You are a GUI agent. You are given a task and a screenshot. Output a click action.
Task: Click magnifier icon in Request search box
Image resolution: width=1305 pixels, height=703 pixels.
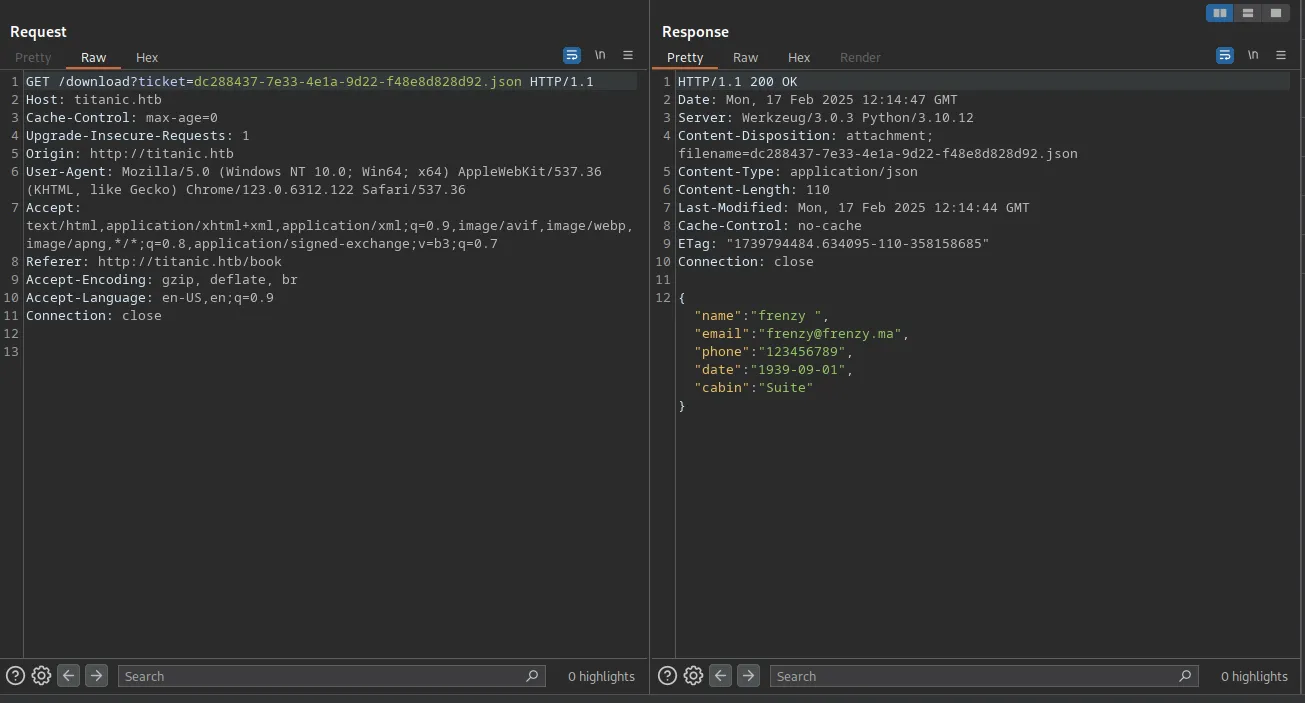tap(532, 676)
